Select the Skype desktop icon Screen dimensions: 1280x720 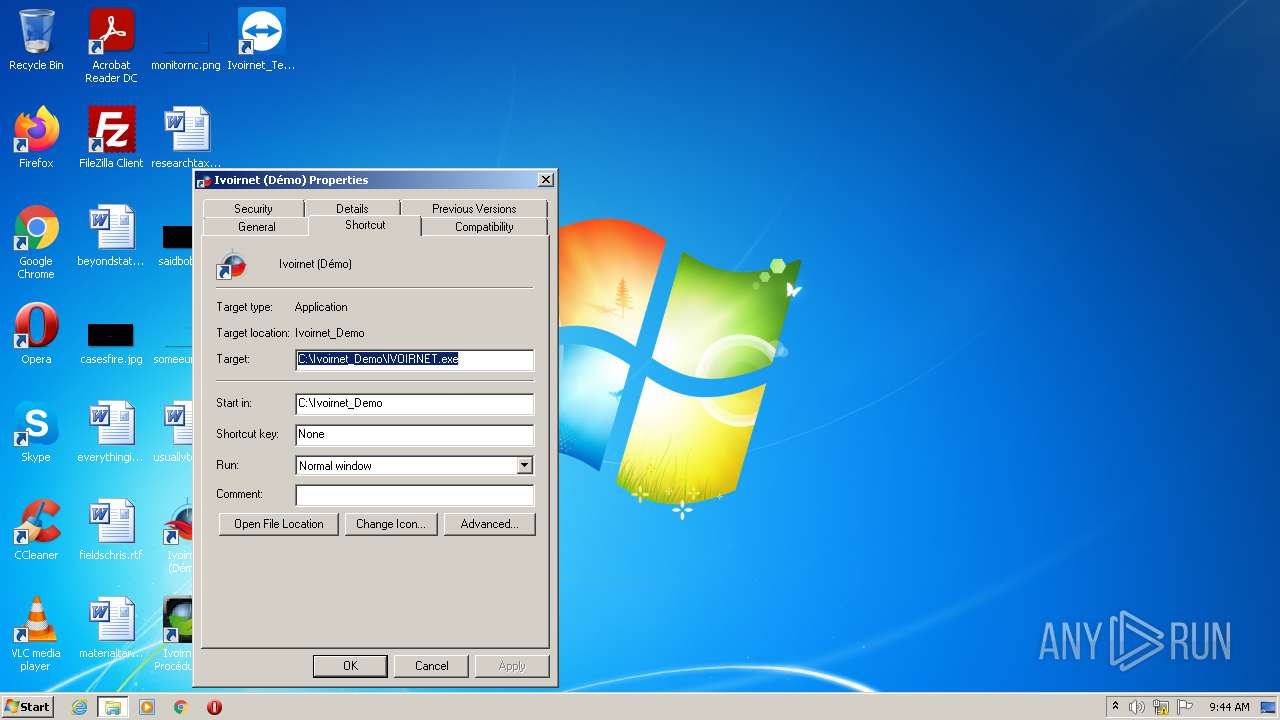(x=36, y=432)
